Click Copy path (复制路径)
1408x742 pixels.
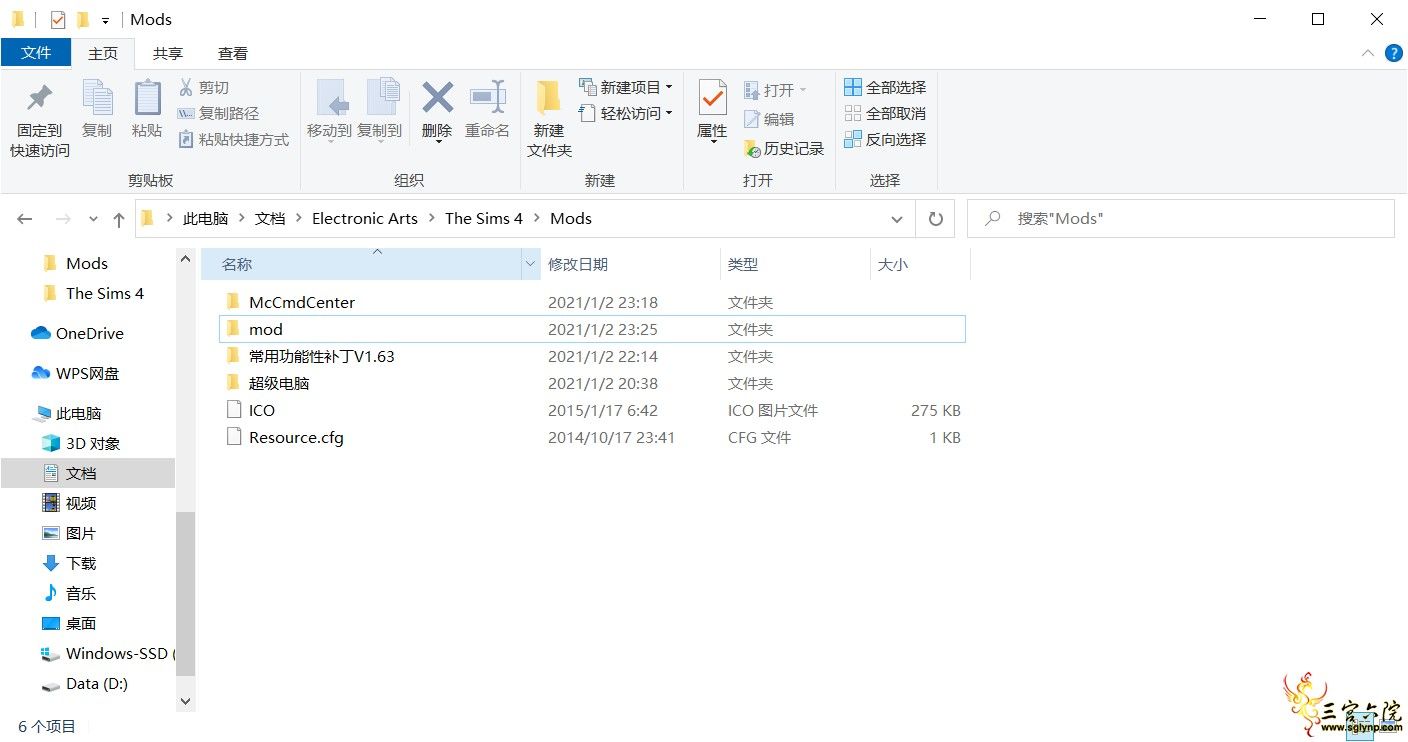[x=218, y=114]
